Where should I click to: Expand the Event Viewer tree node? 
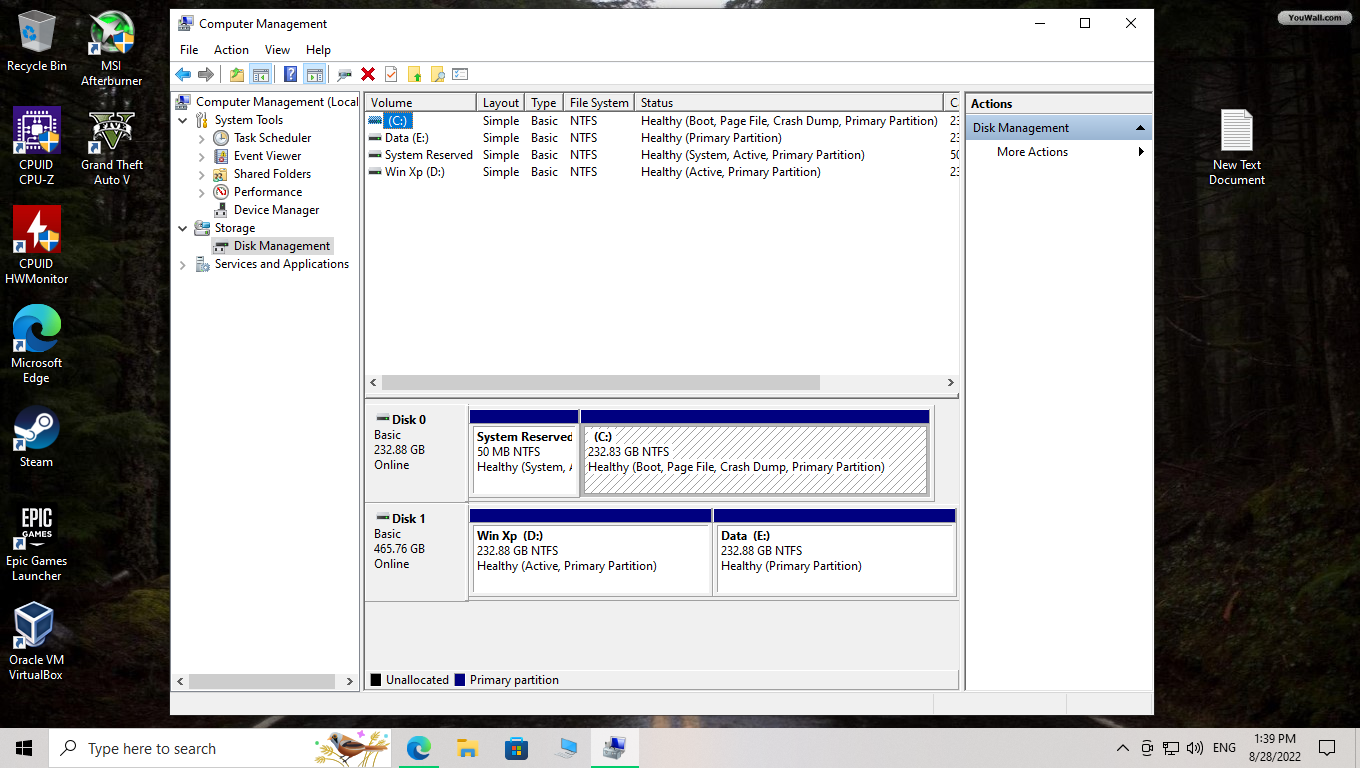coord(202,156)
